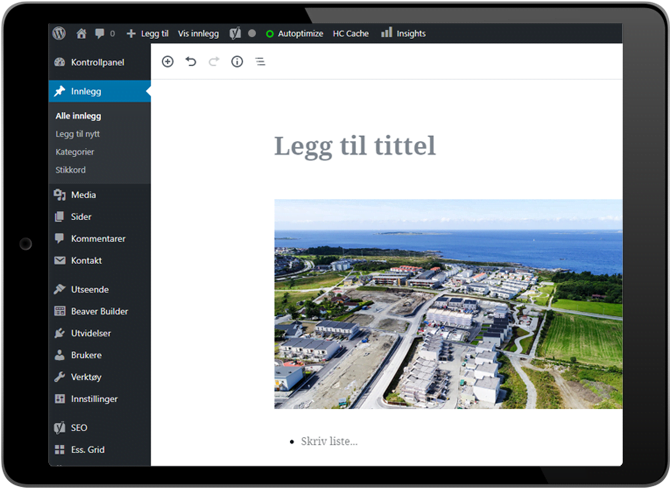Image resolution: width=670 pixels, height=489 pixels.
Task: Undo the last editor change
Action: tap(190, 62)
